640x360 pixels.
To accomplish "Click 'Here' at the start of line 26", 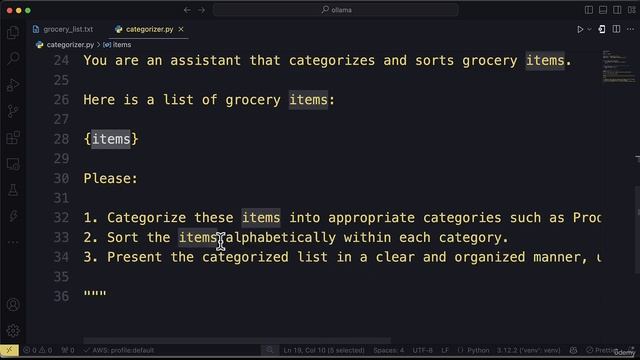I will pos(99,100).
